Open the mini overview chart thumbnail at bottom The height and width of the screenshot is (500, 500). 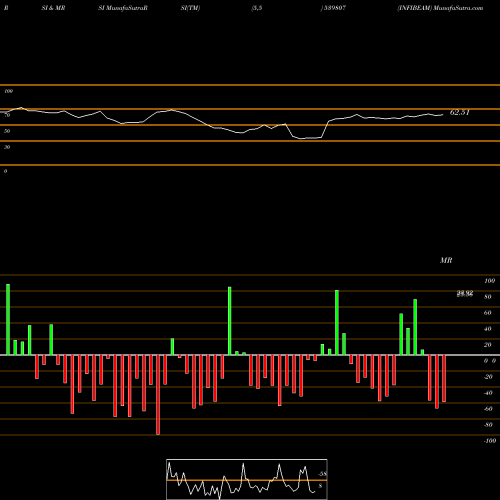click(x=247, y=479)
